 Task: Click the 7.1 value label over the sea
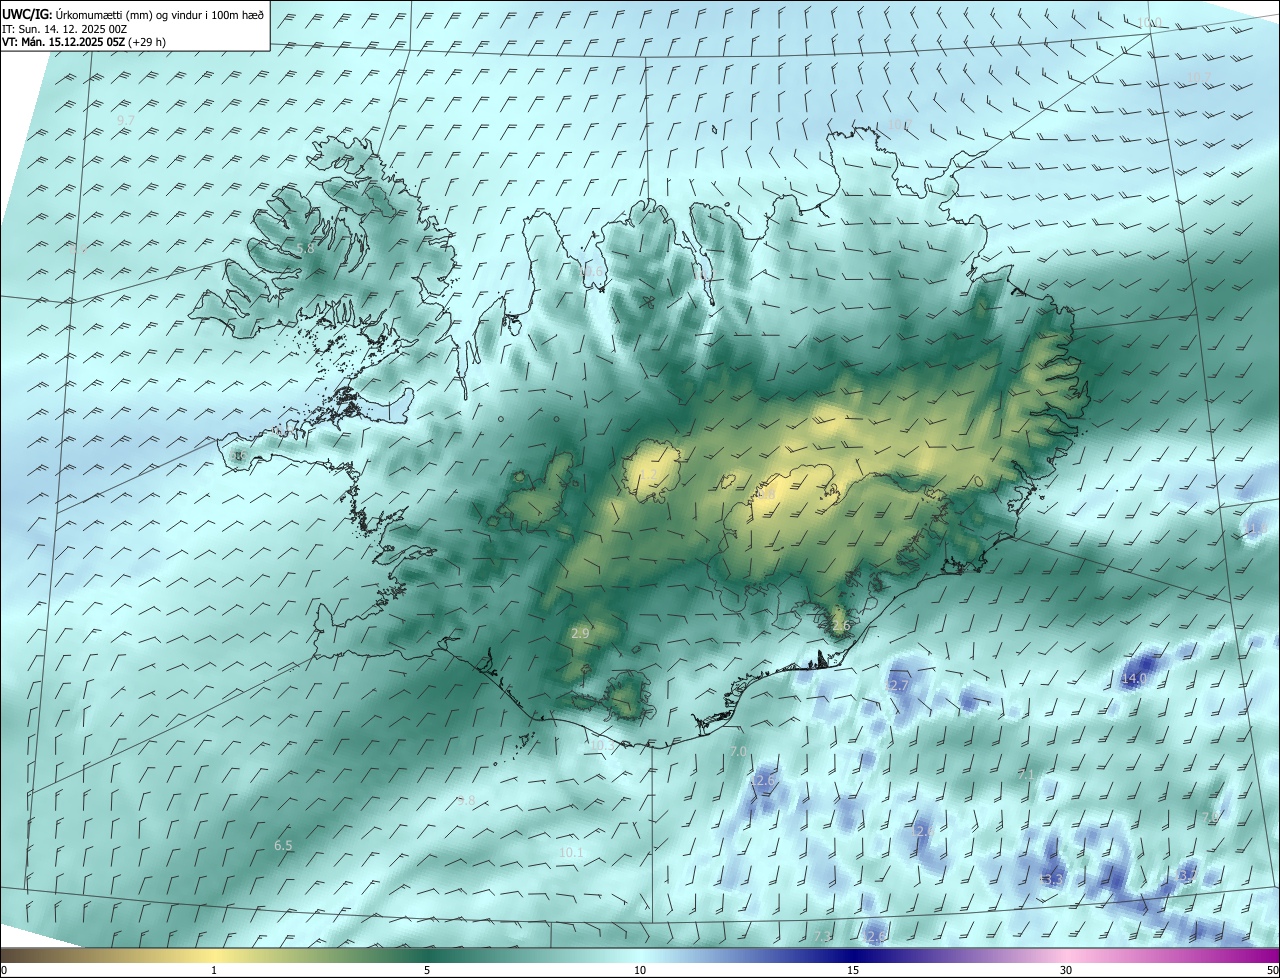(x=1025, y=775)
